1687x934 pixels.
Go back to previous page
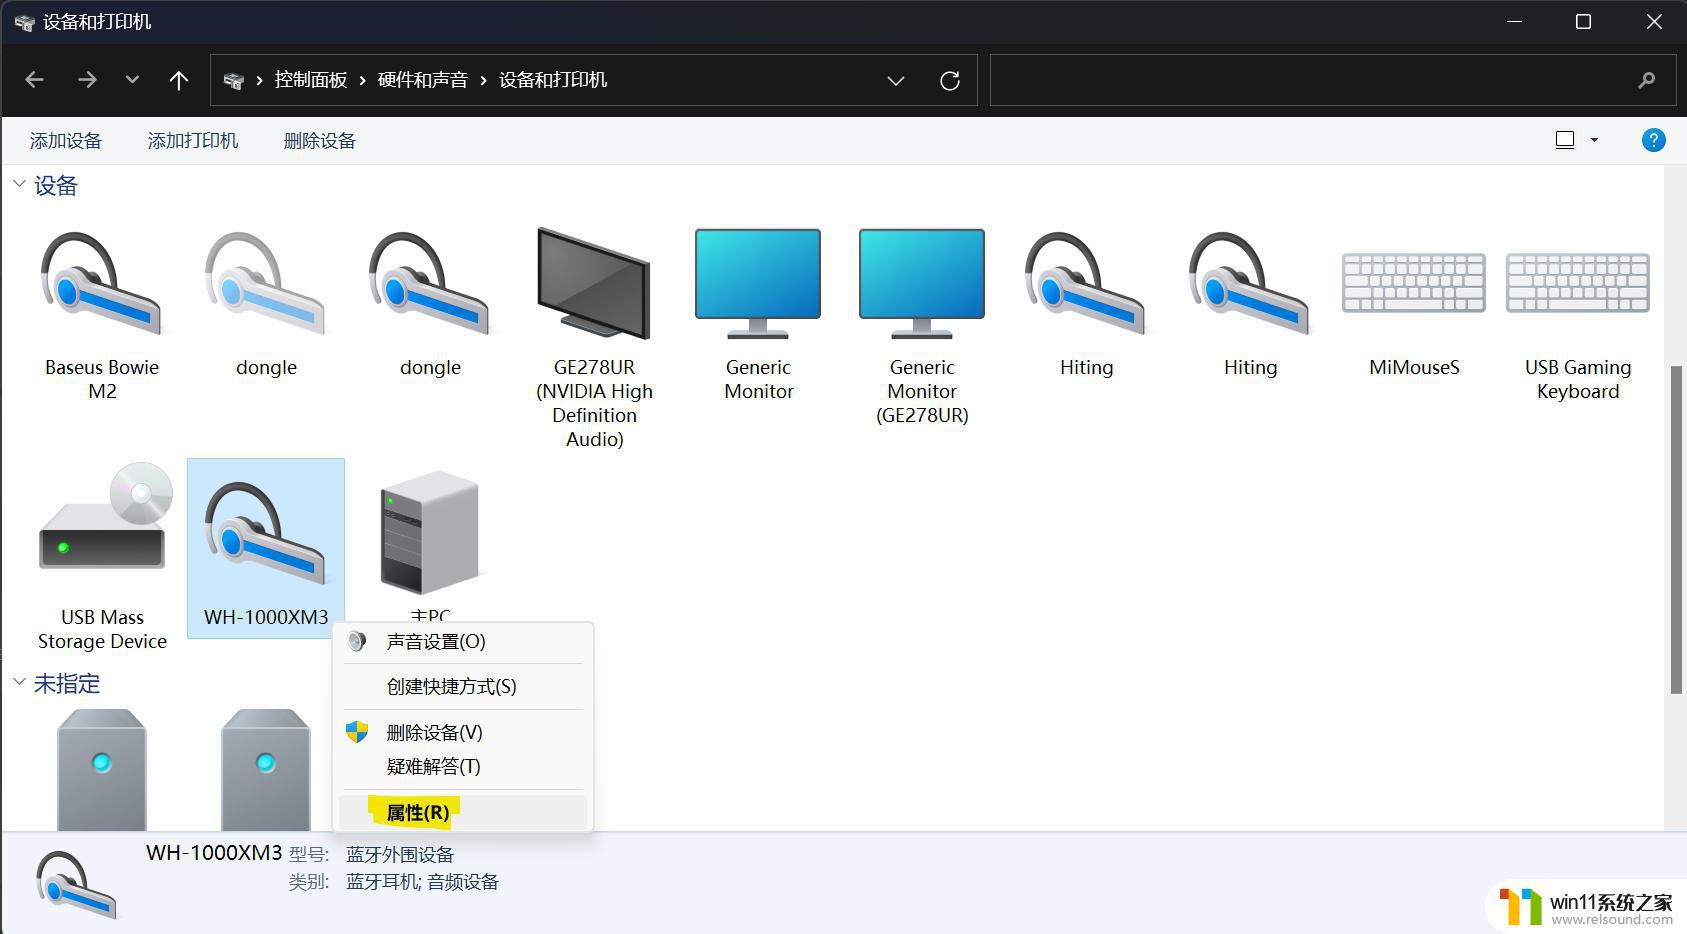tap(35, 80)
